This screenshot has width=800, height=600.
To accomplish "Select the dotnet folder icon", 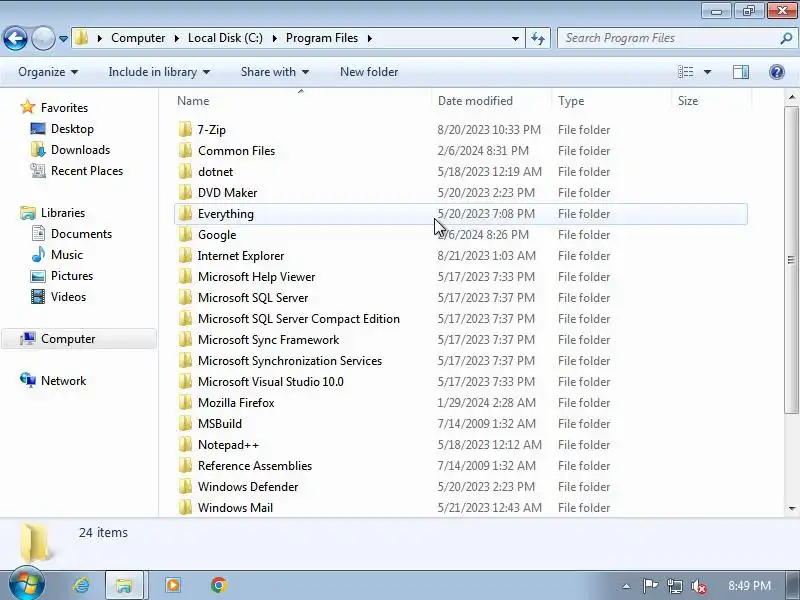I will tap(185, 171).
